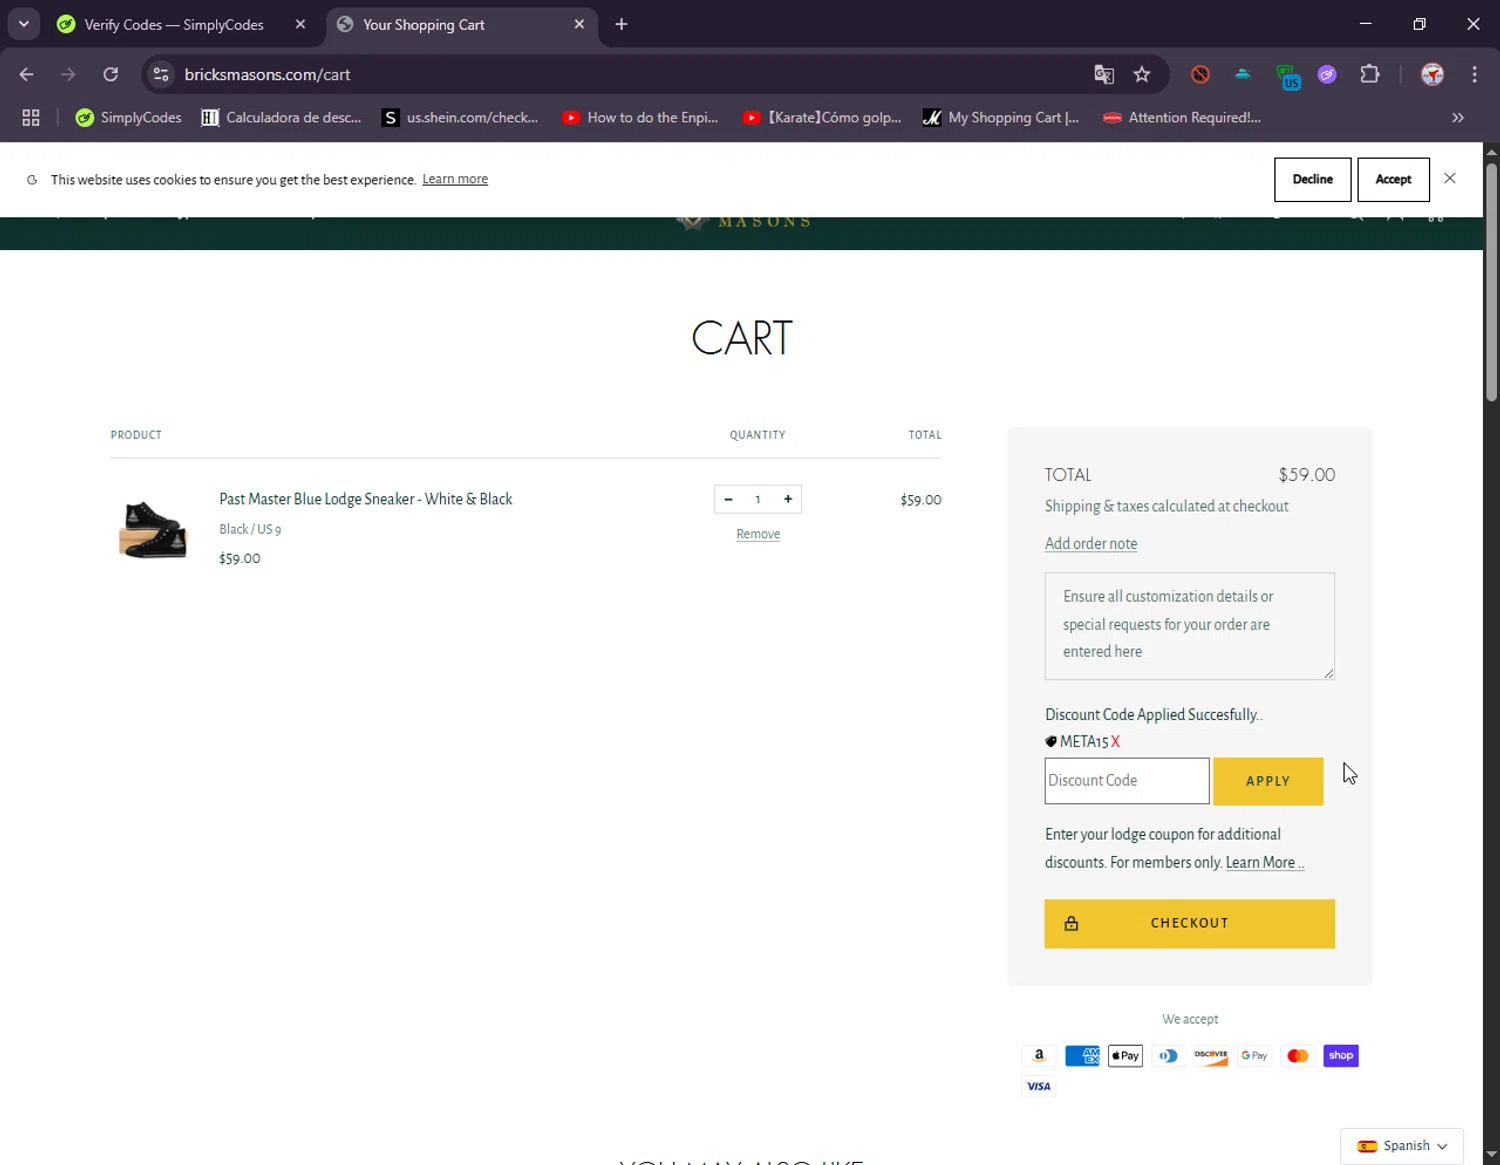This screenshot has width=1500, height=1165.
Task: Click the Visa payment icon
Action: click(1039, 1086)
